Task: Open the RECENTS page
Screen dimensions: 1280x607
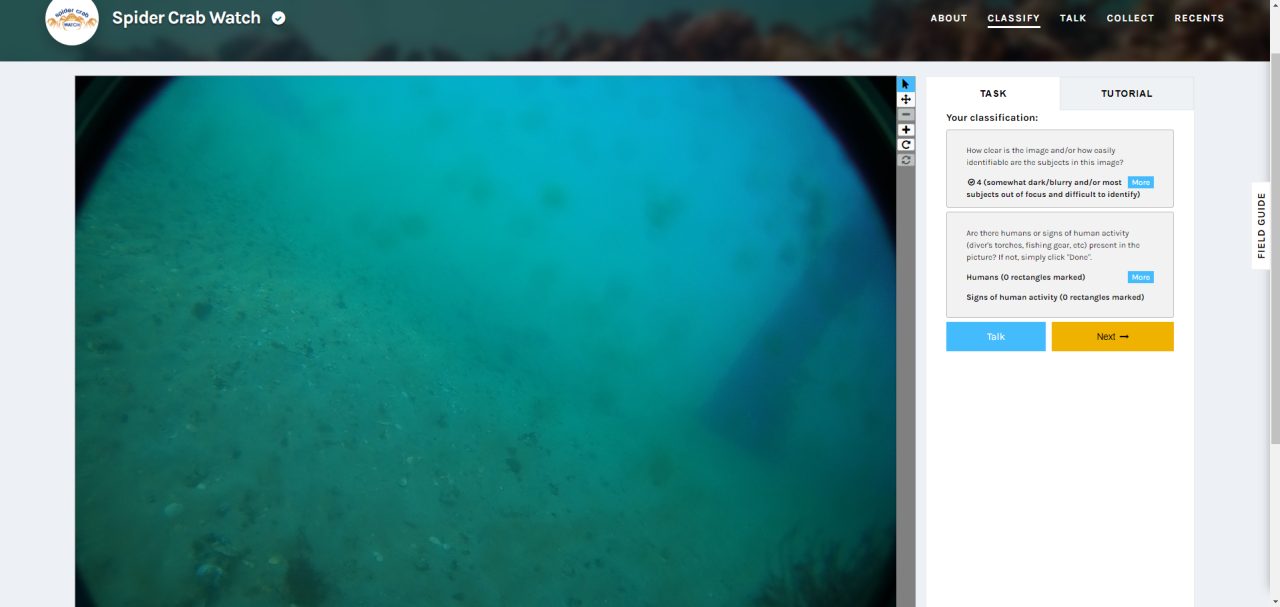Action: 1199,18
